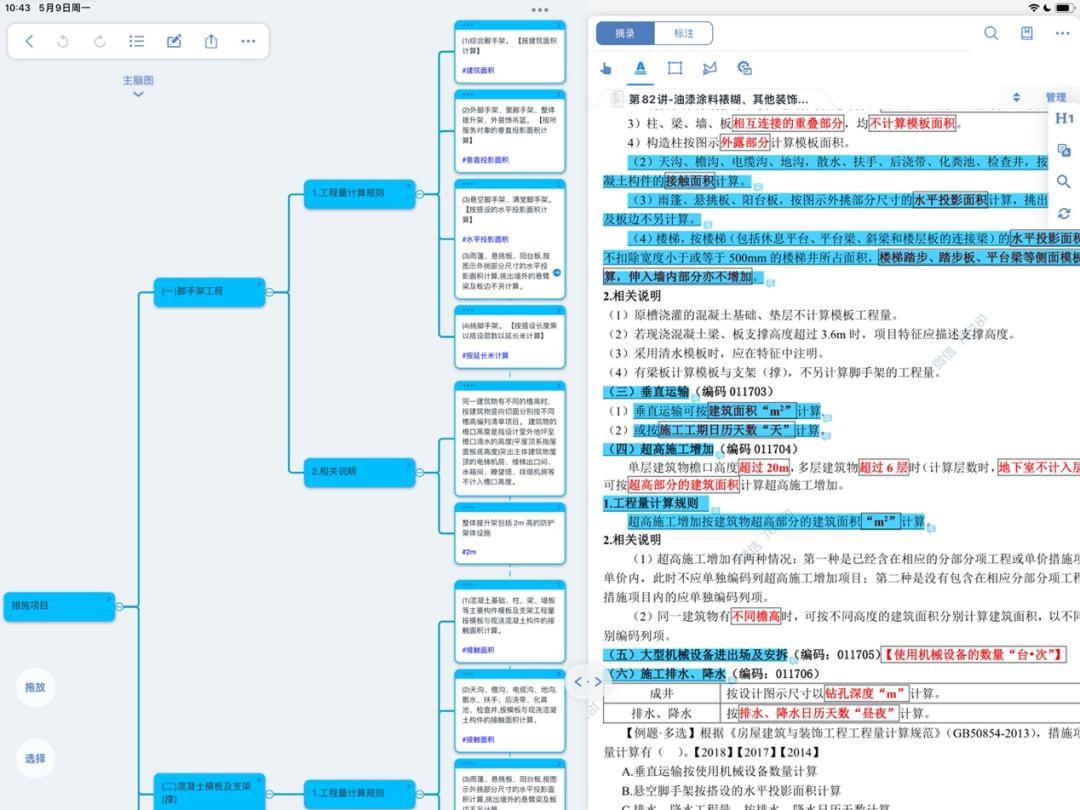
Task: Select the edit/compose icon in the left toolbar
Action: [x=173, y=41]
